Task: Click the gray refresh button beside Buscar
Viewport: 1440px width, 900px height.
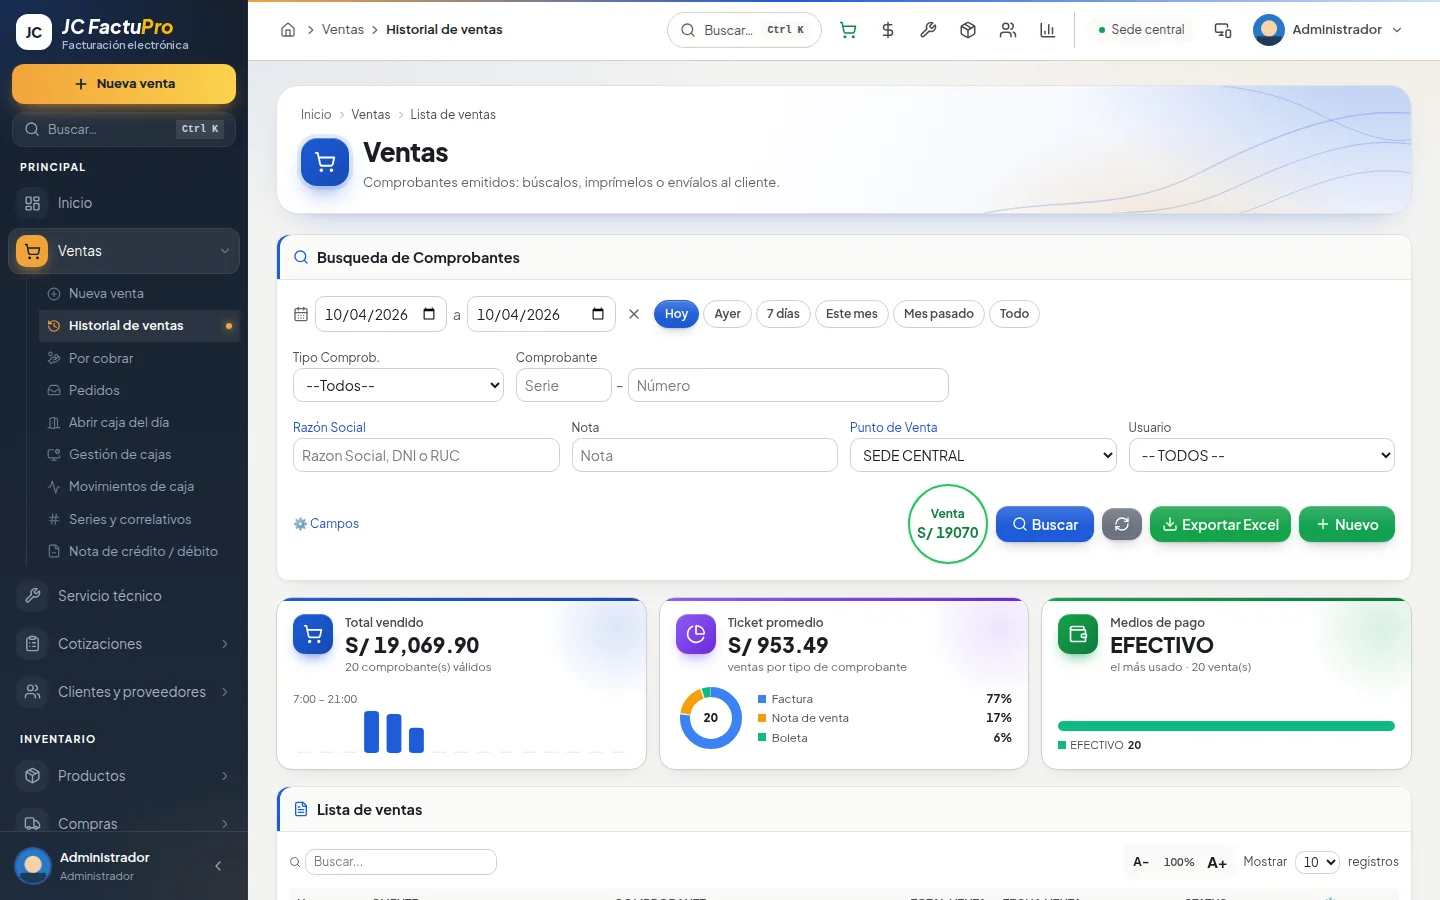Action: point(1122,524)
